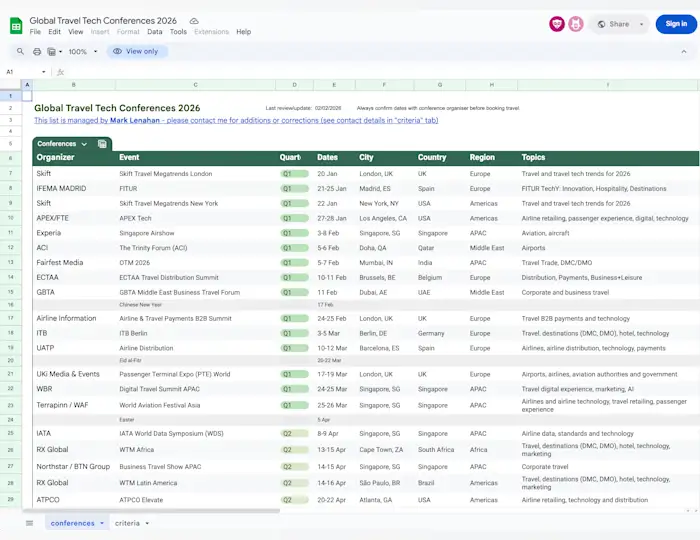
Task: Click the red anonymous user avatar
Action: 557,24
